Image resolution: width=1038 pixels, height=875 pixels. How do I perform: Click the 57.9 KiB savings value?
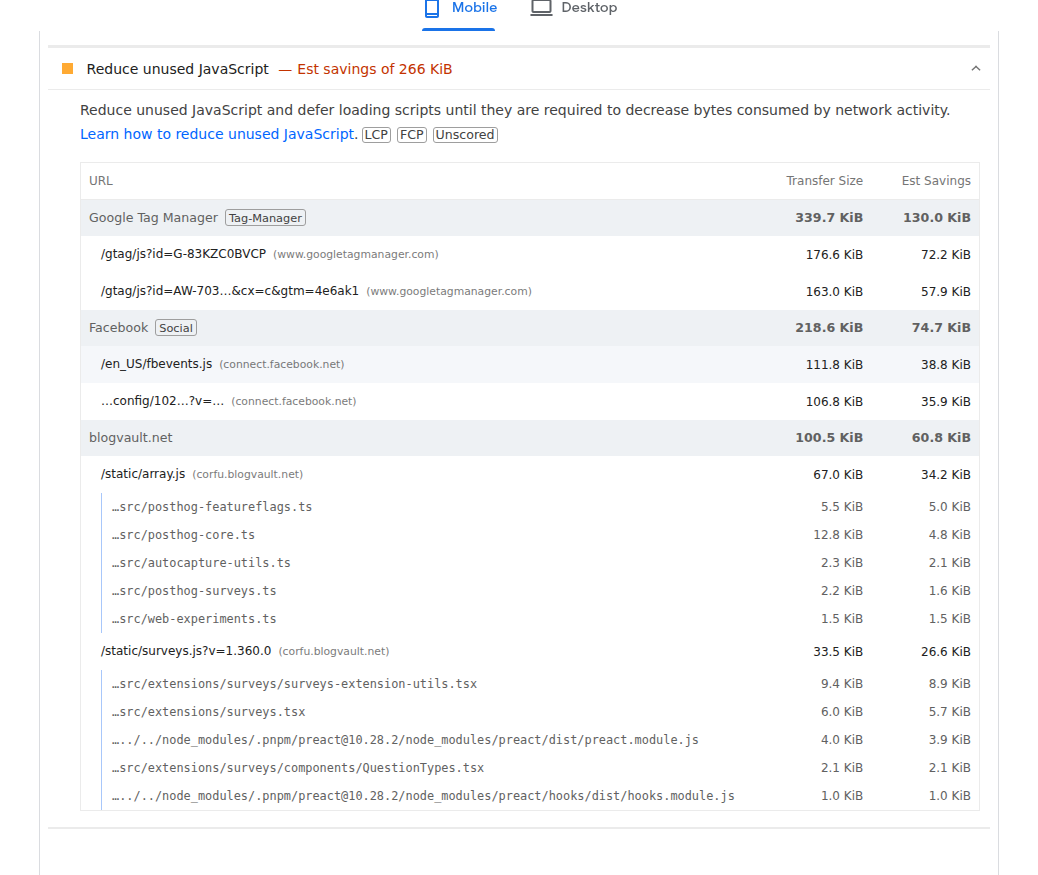point(945,292)
